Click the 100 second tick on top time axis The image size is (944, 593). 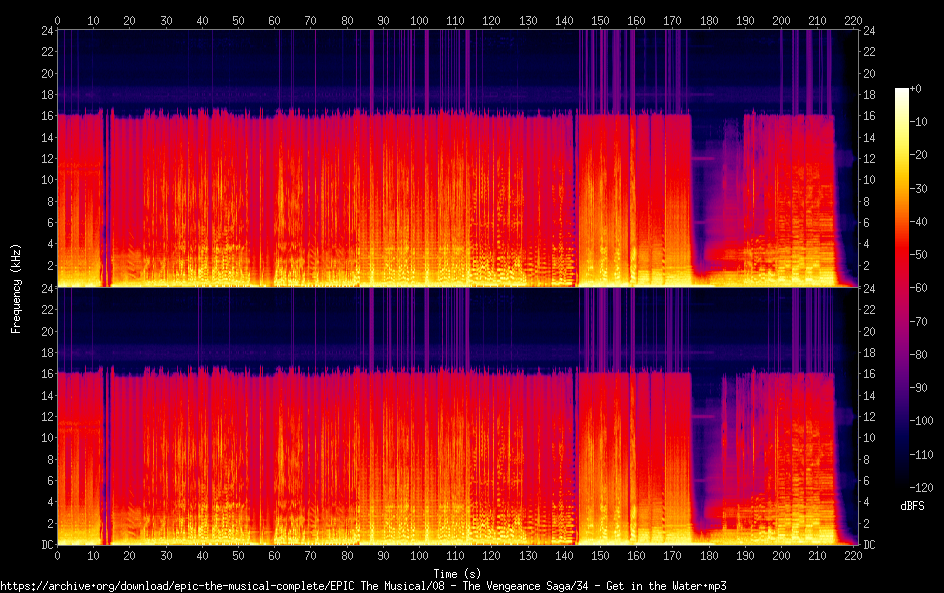(x=420, y=20)
